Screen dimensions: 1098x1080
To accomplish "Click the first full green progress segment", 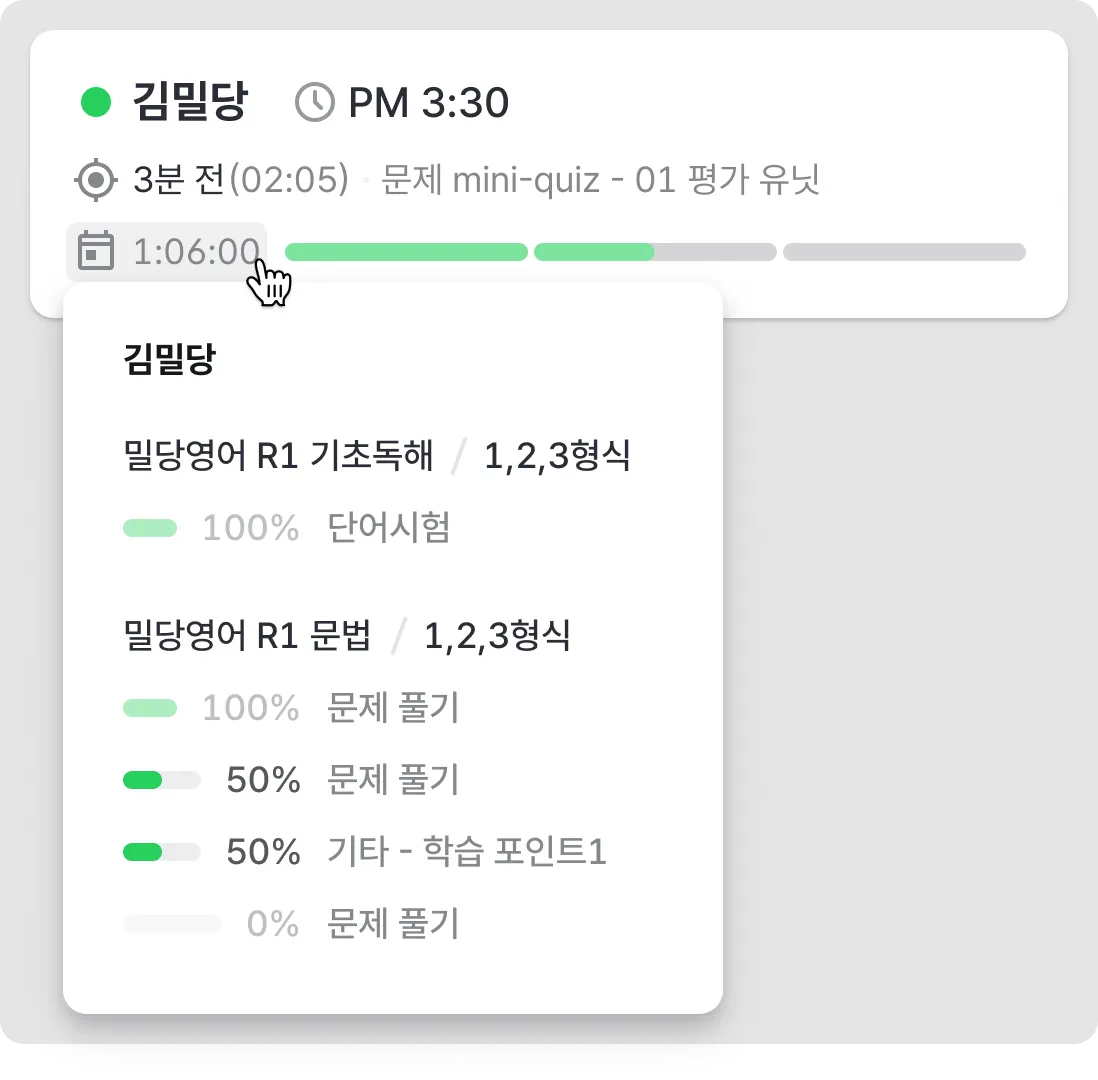I will coord(406,252).
